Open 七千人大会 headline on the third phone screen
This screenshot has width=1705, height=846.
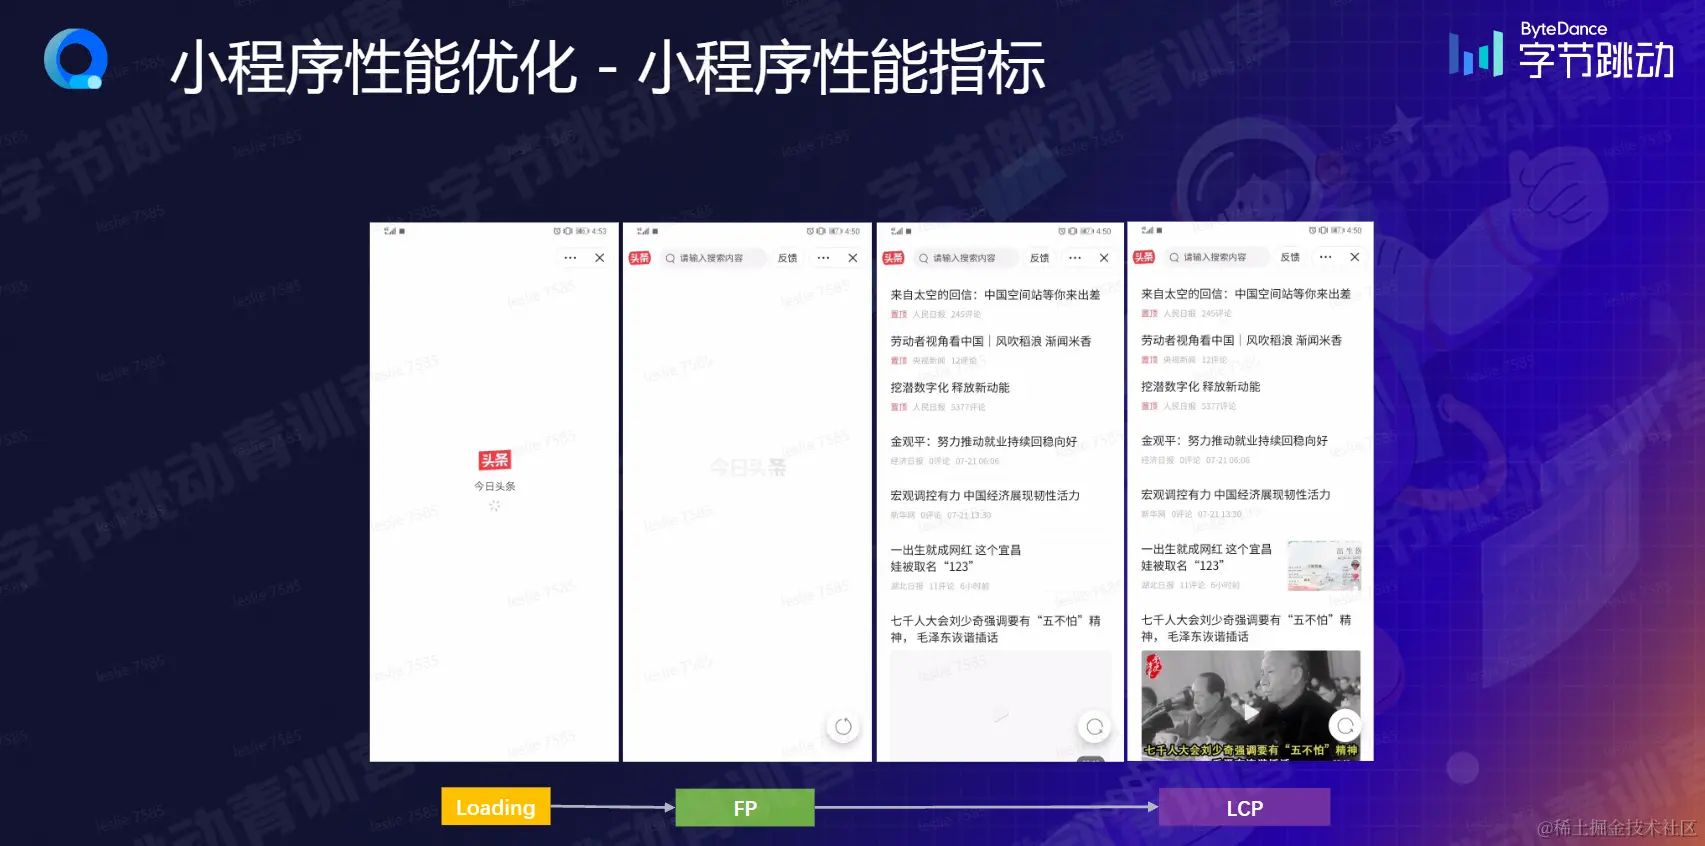click(x=996, y=629)
